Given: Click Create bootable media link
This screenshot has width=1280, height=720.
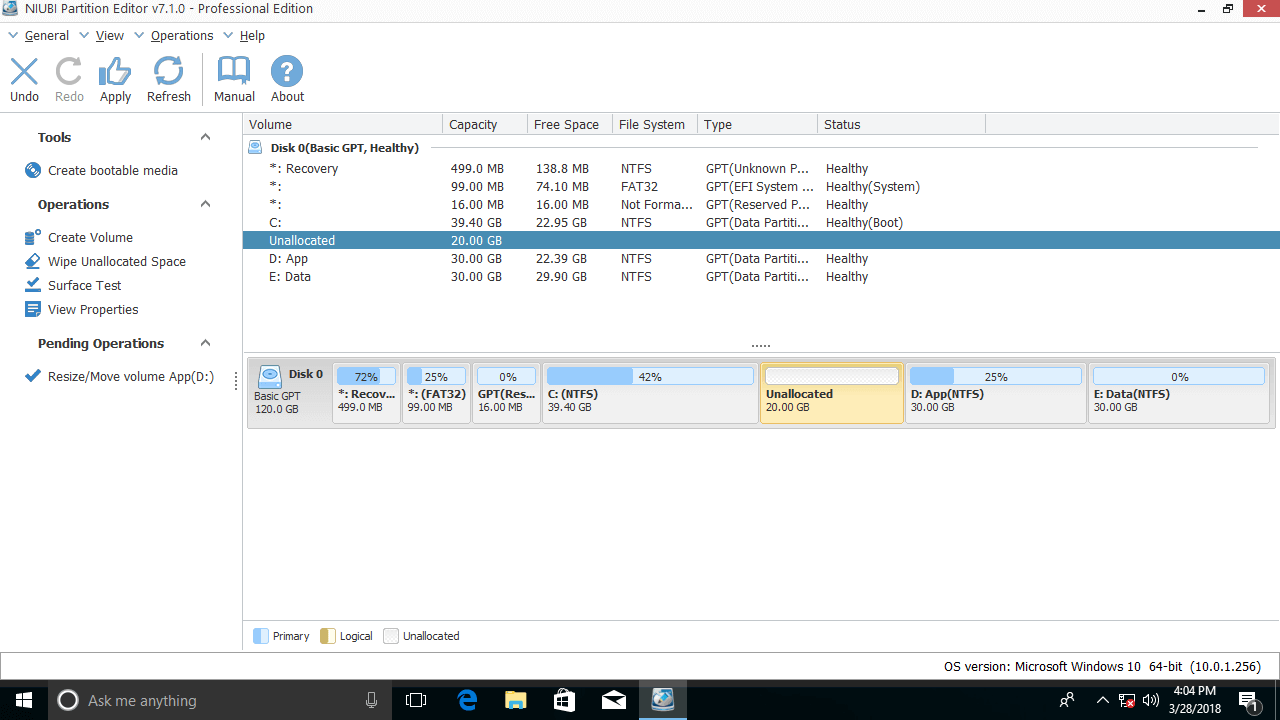Looking at the screenshot, I should (113, 170).
